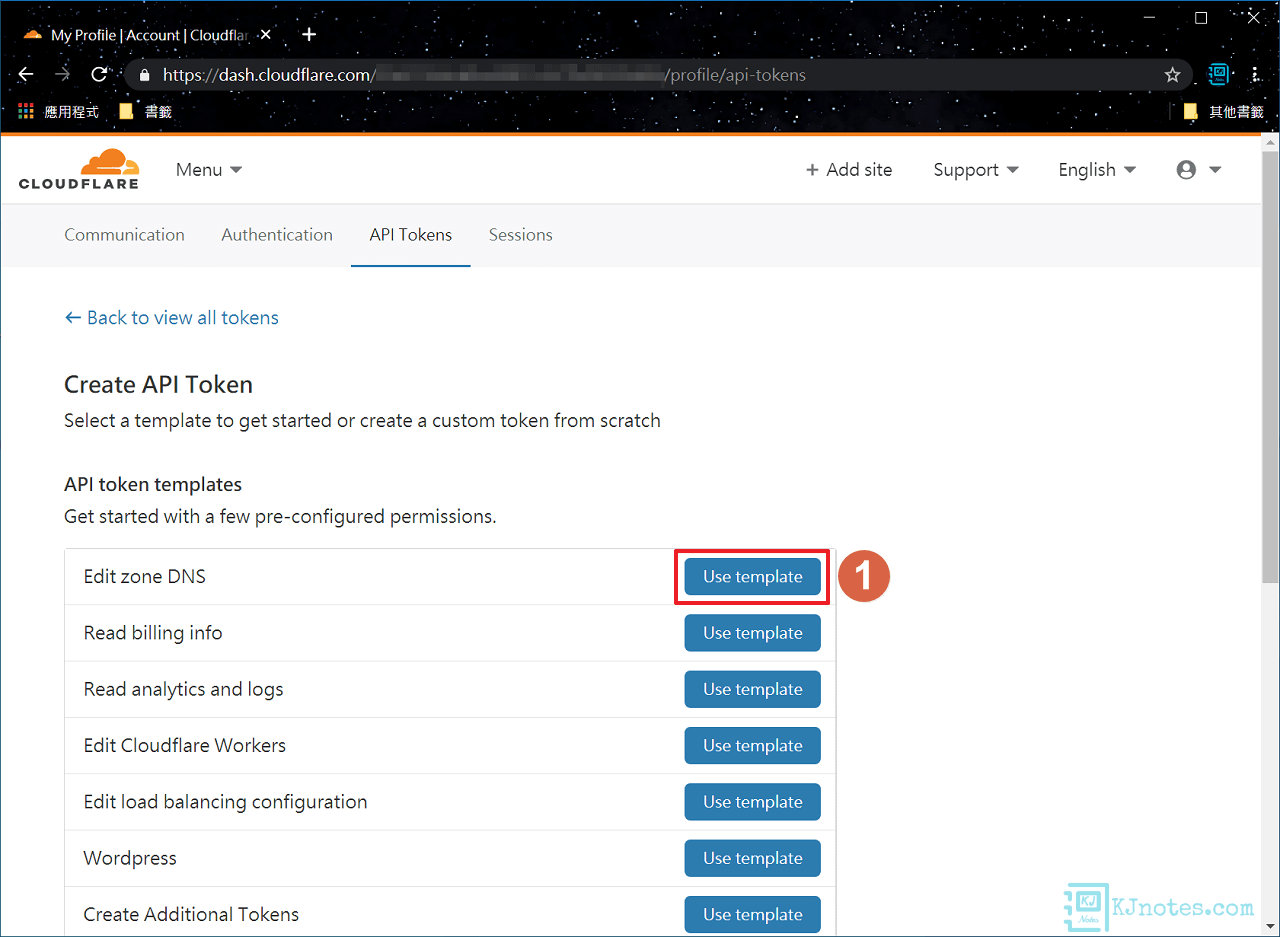
Task: Click the browser forward arrow
Action: click(62, 75)
